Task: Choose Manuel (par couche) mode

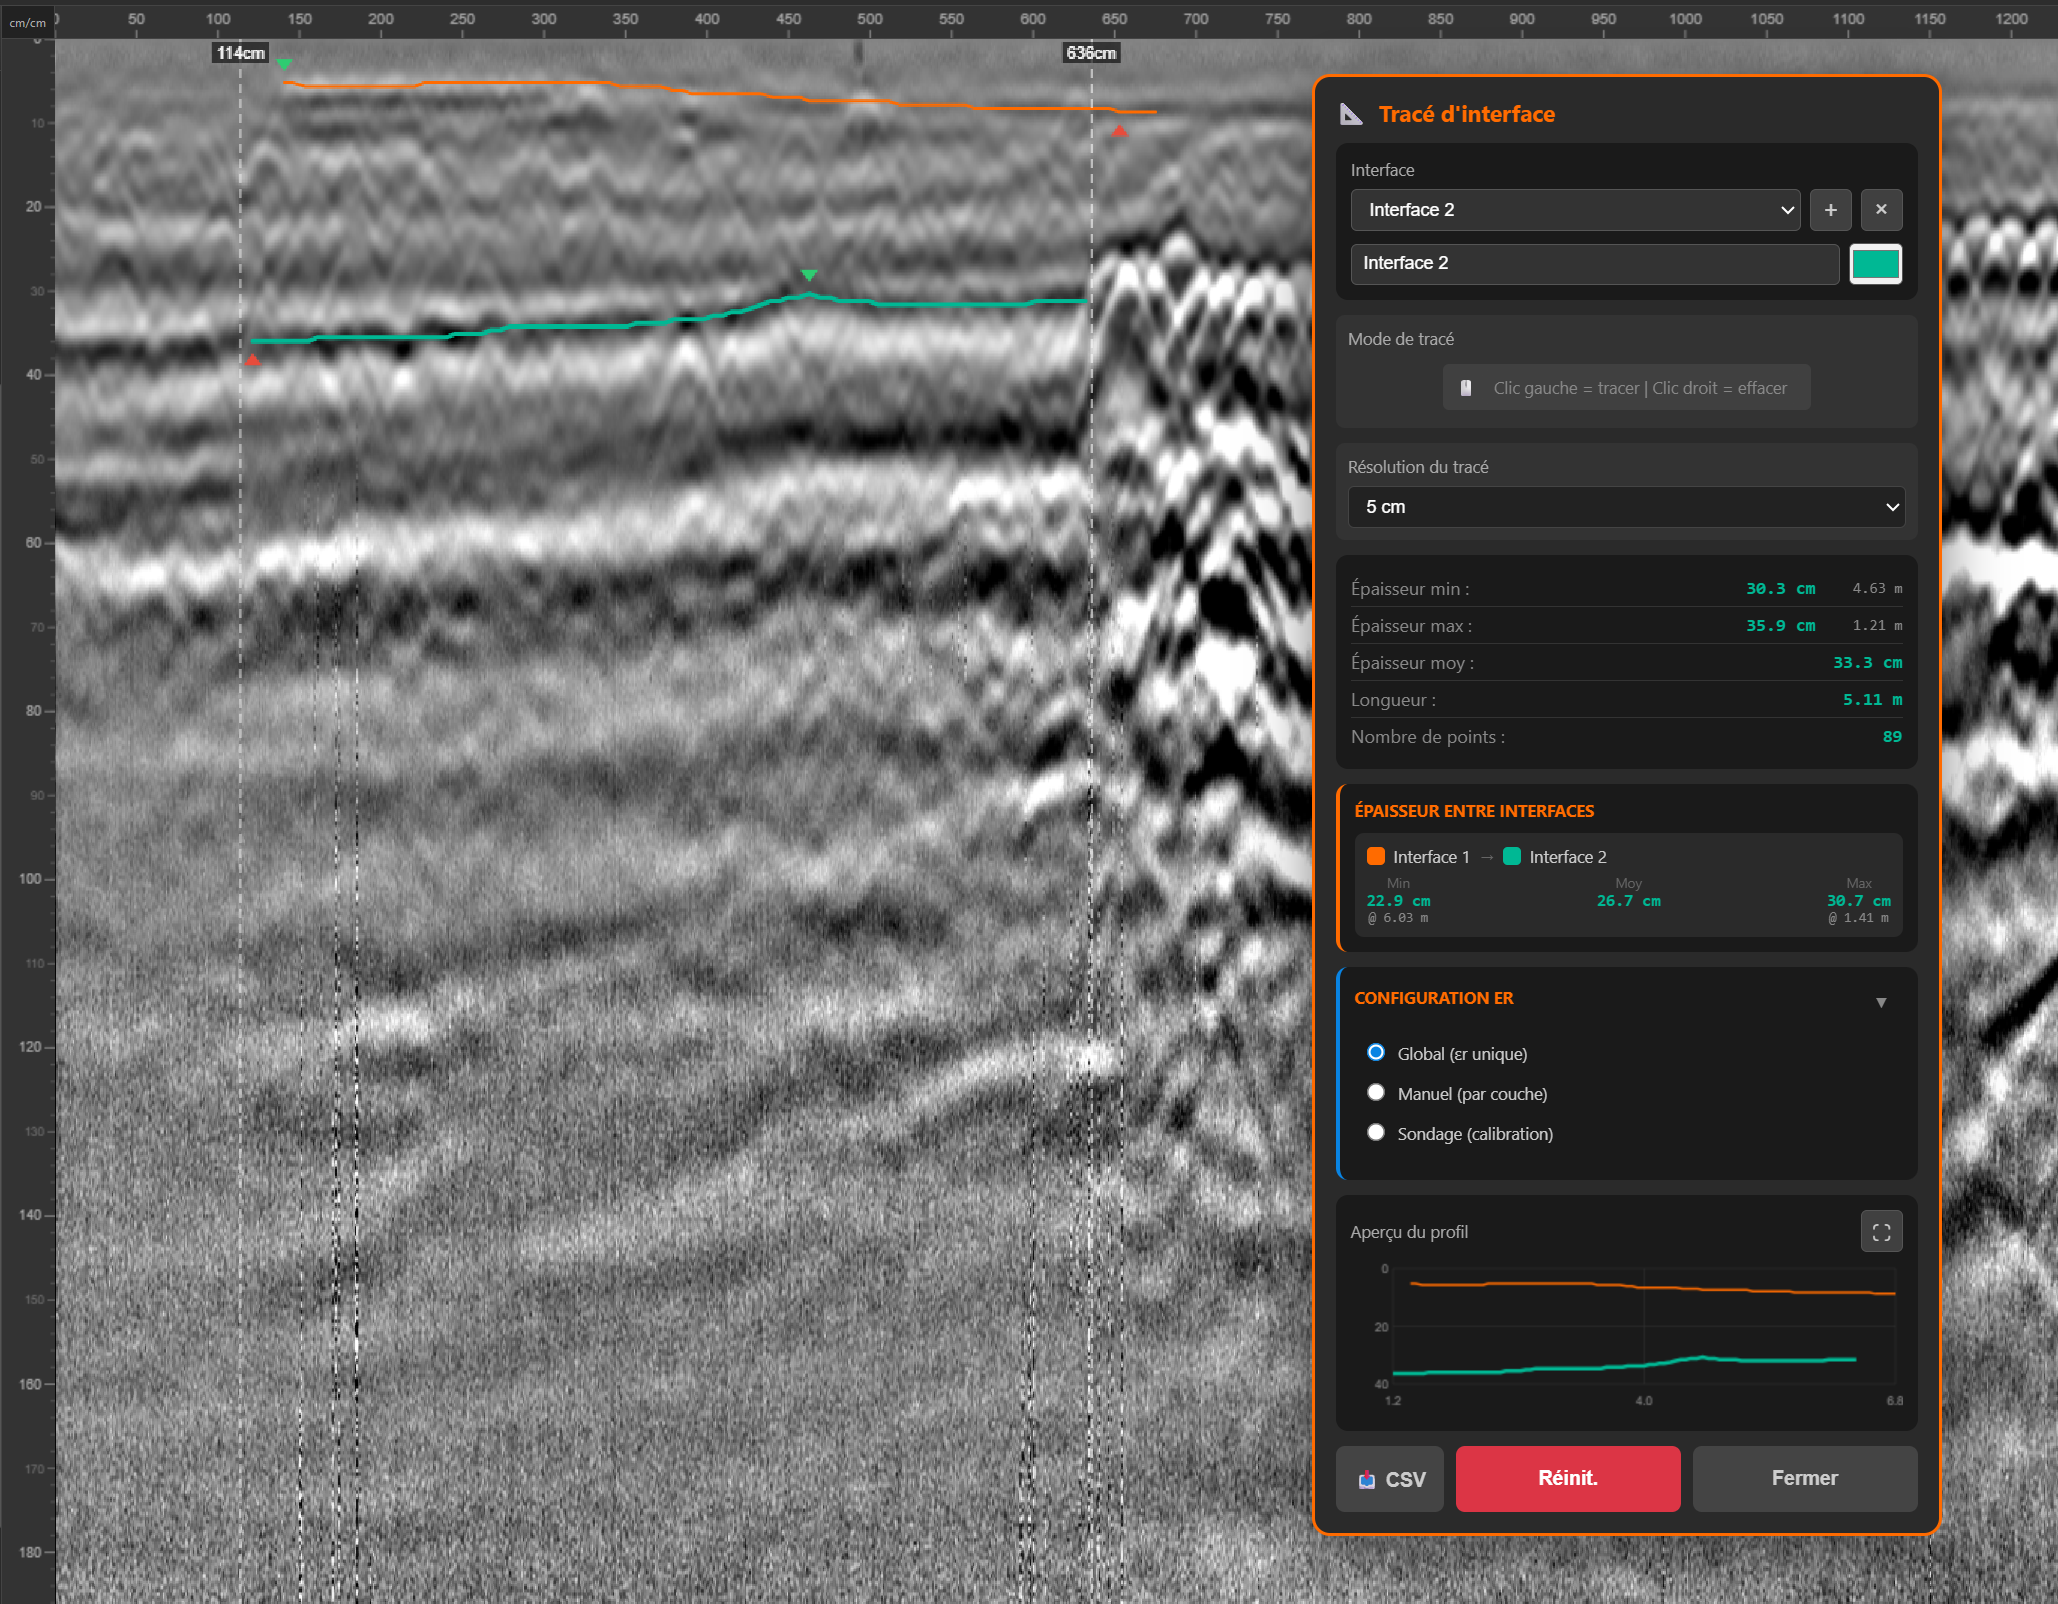Action: 1376,1092
